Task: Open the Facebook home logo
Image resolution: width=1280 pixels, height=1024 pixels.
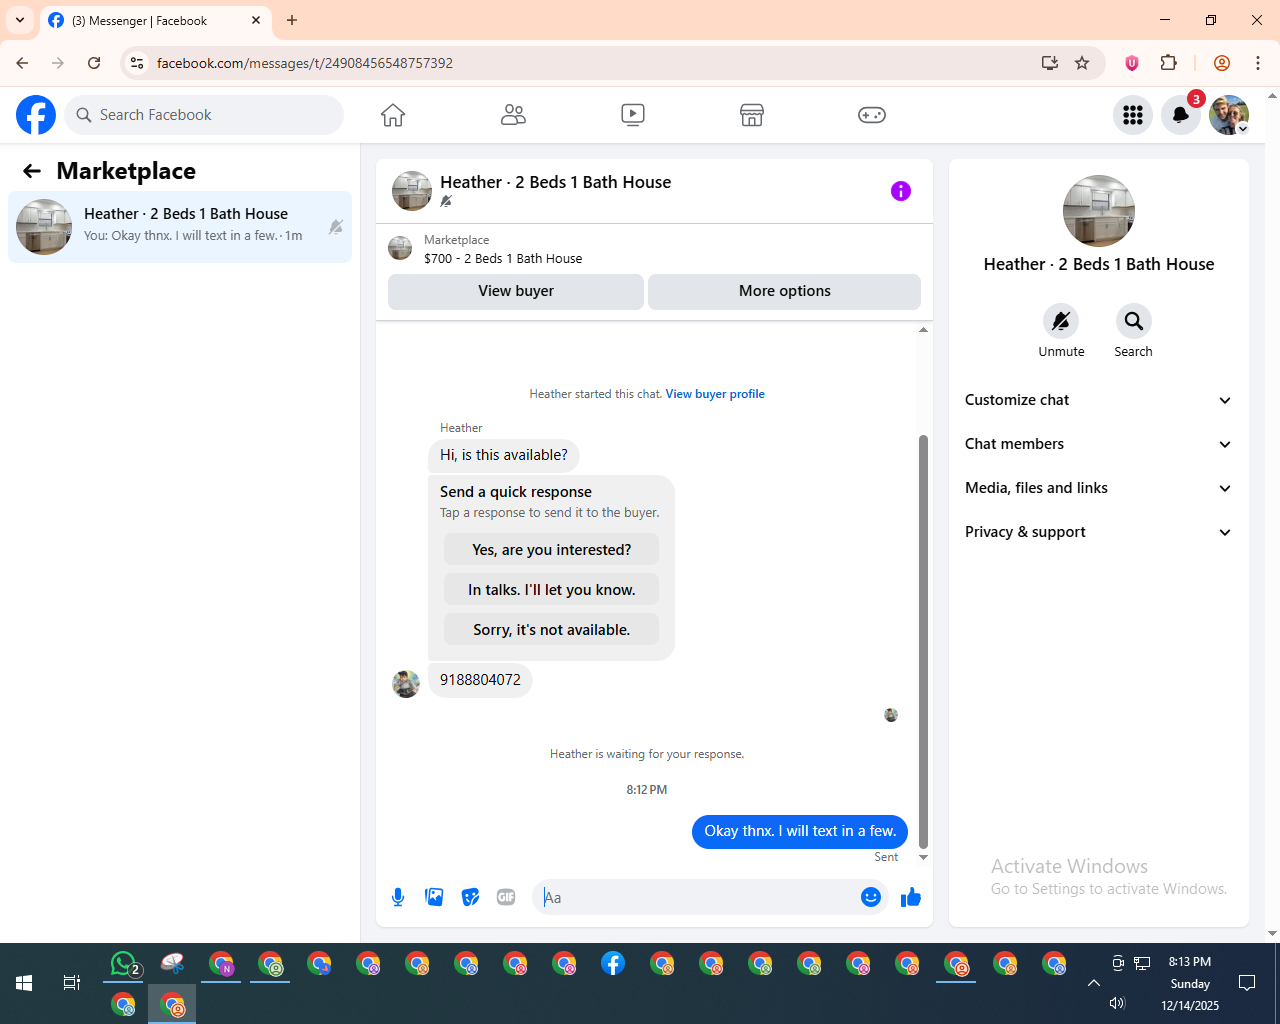Action: [x=36, y=115]
